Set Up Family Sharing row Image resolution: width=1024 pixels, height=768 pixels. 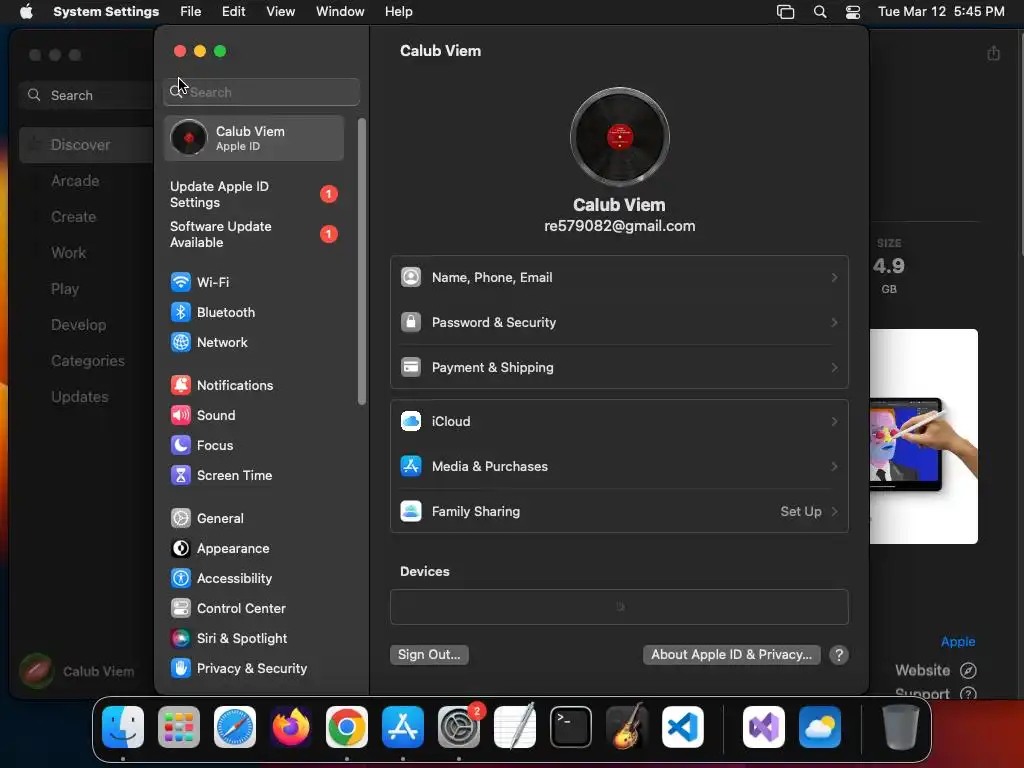click(619, 511)
